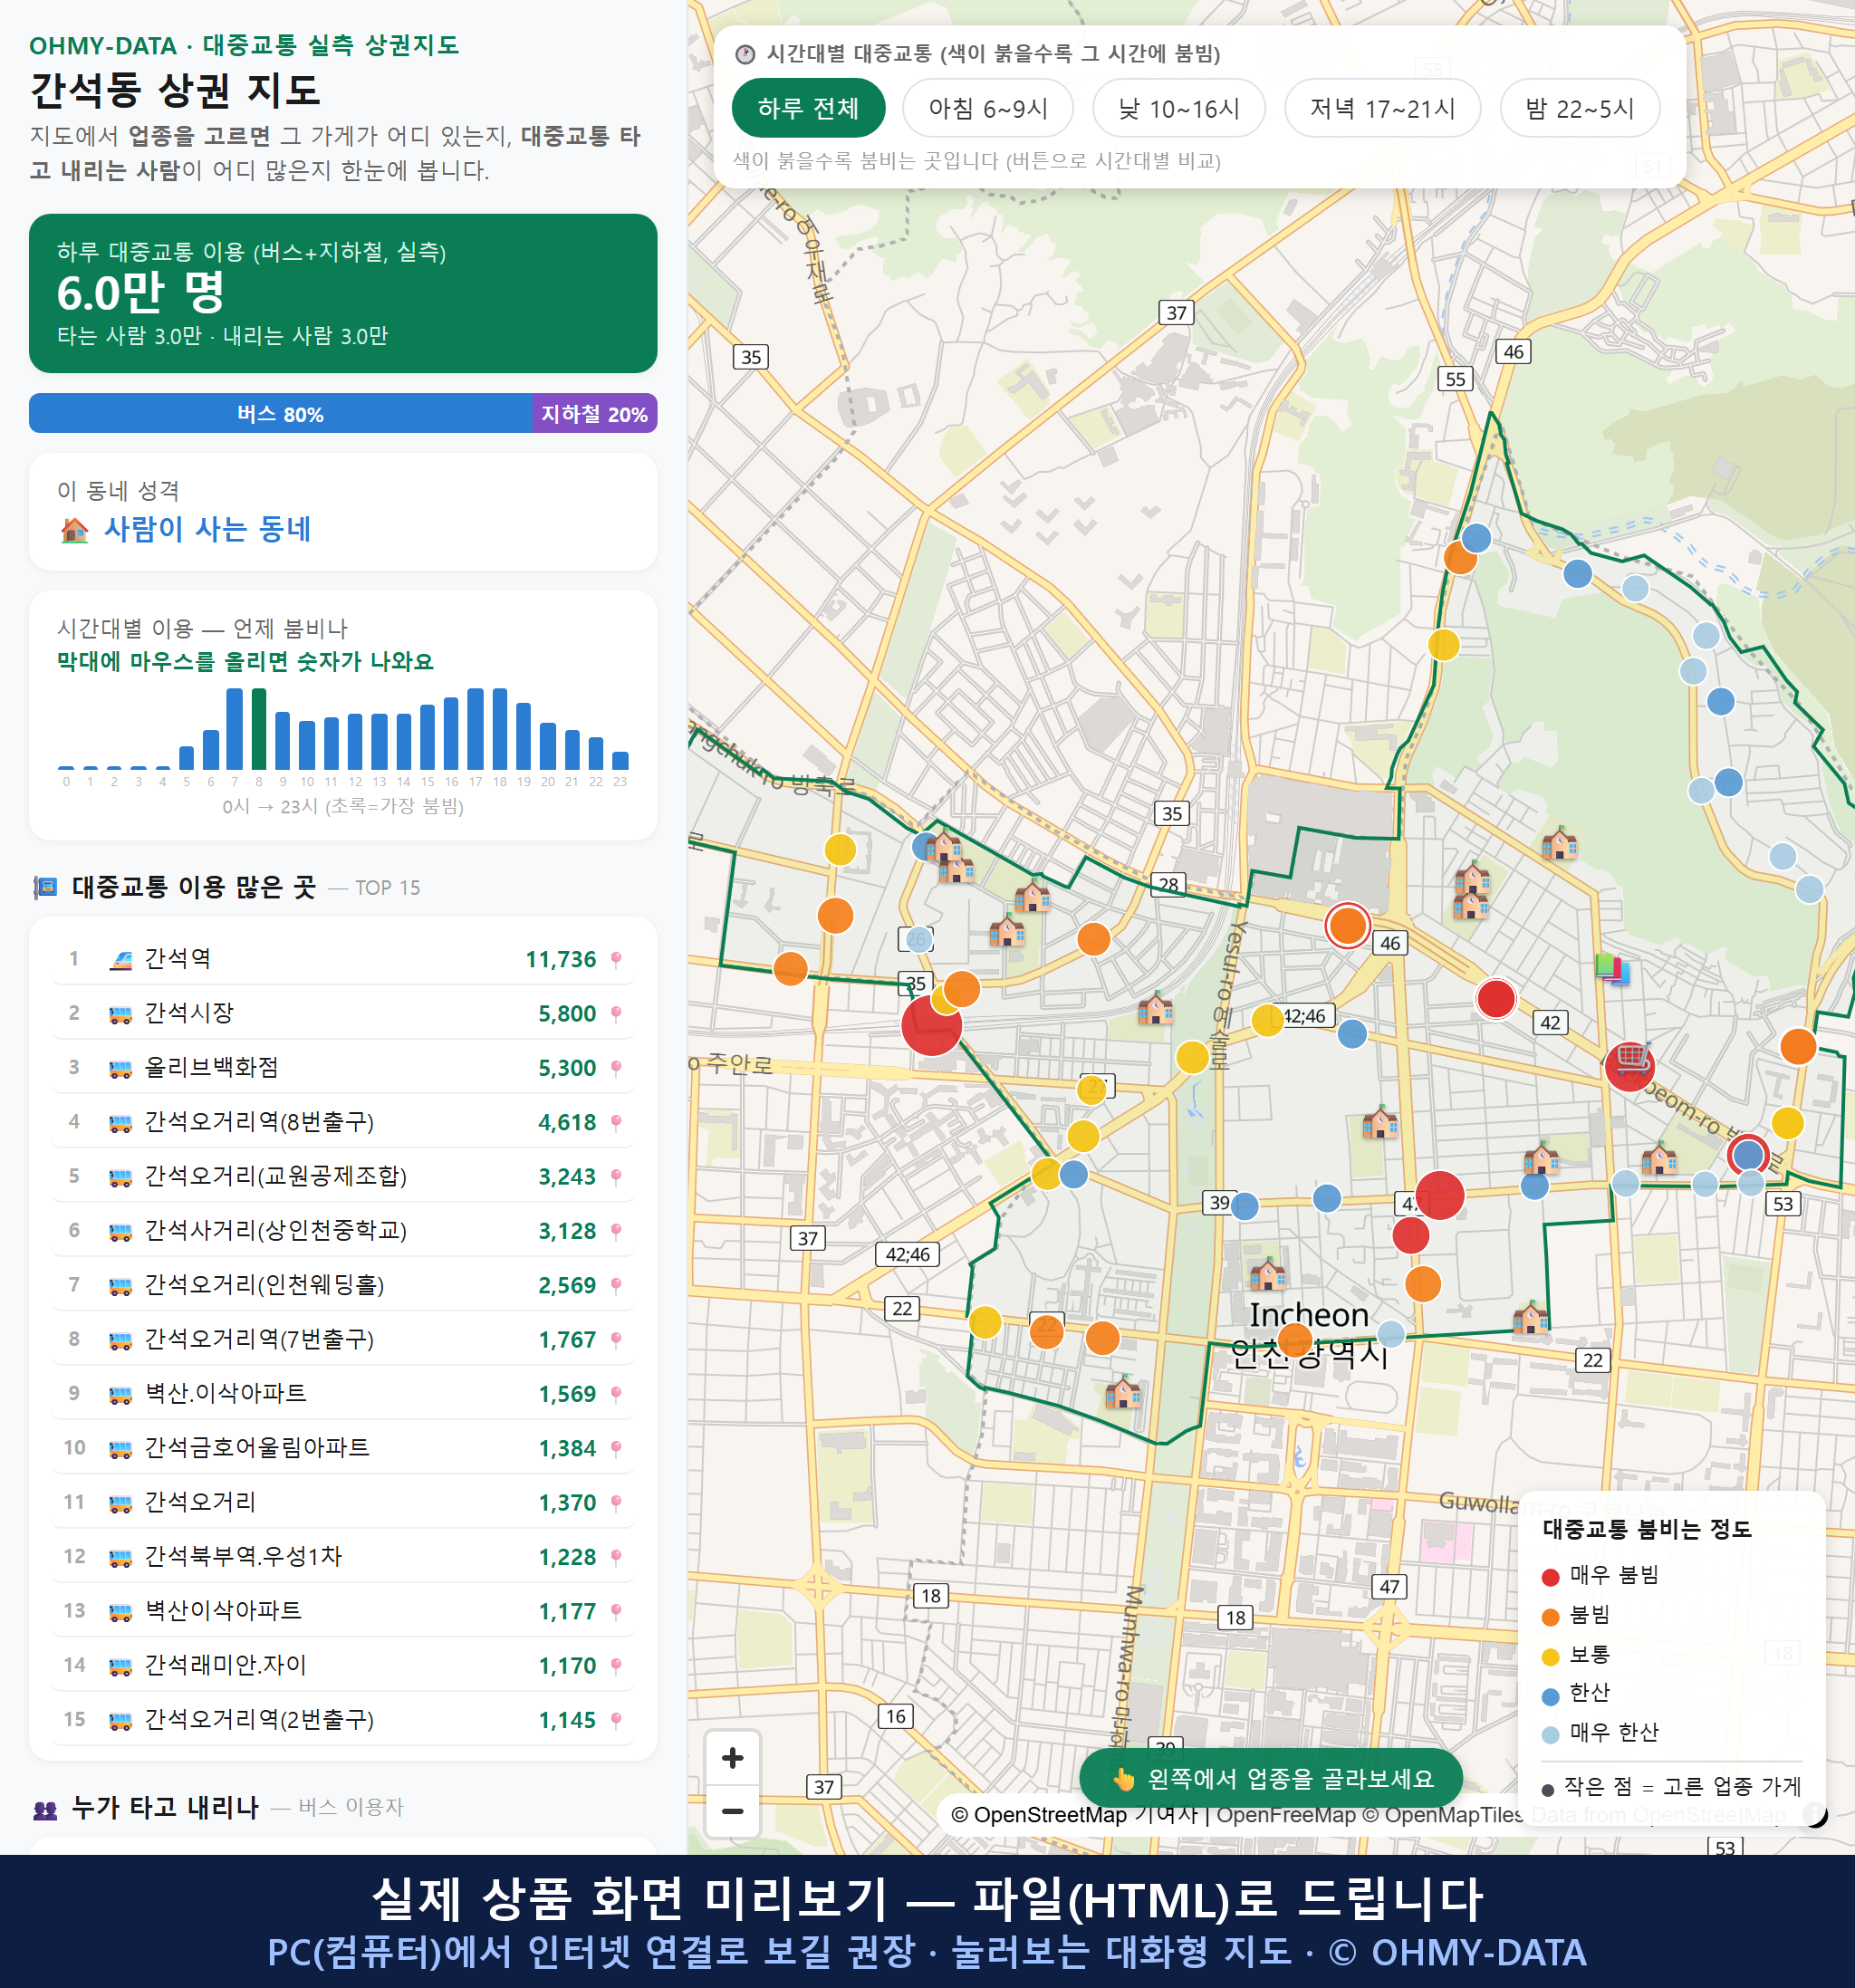
Task: Click the 보통 yellow legend swatch
Action: coord(1551,1657)
